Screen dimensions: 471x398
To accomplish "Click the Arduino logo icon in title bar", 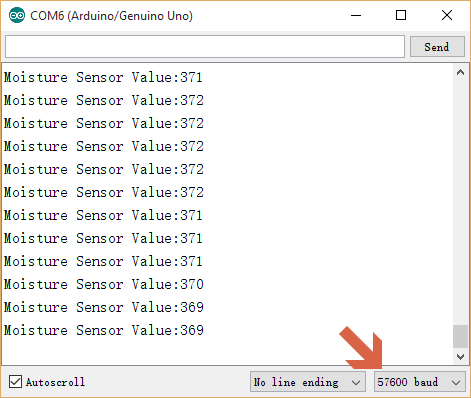I will [17, 15].
